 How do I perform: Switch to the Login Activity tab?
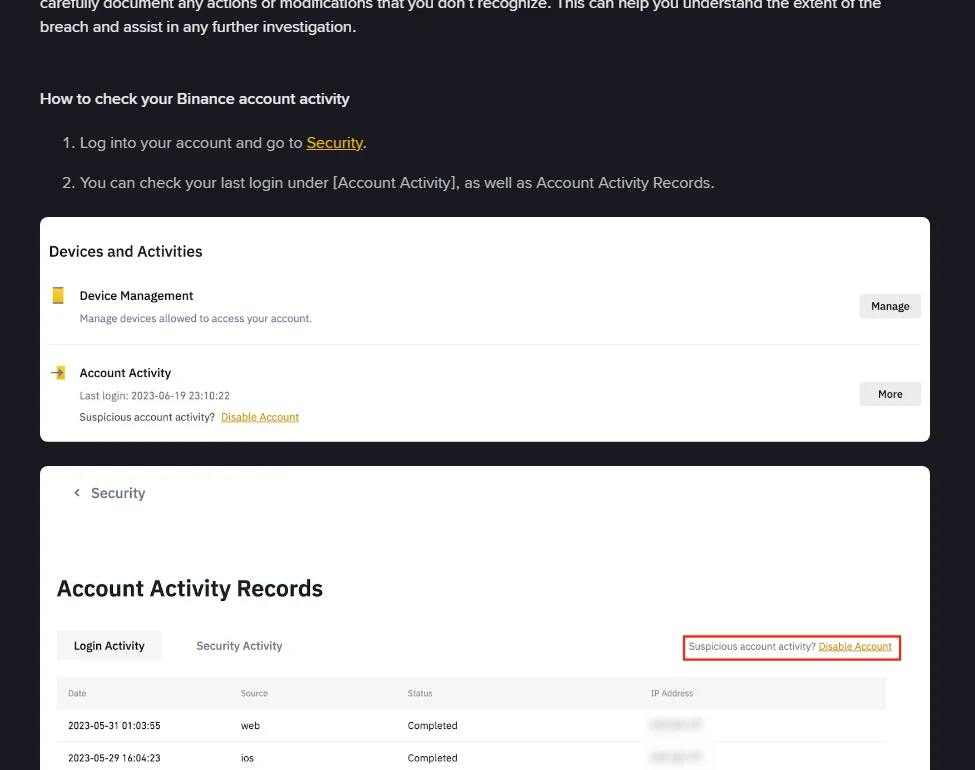coord(109,646)
